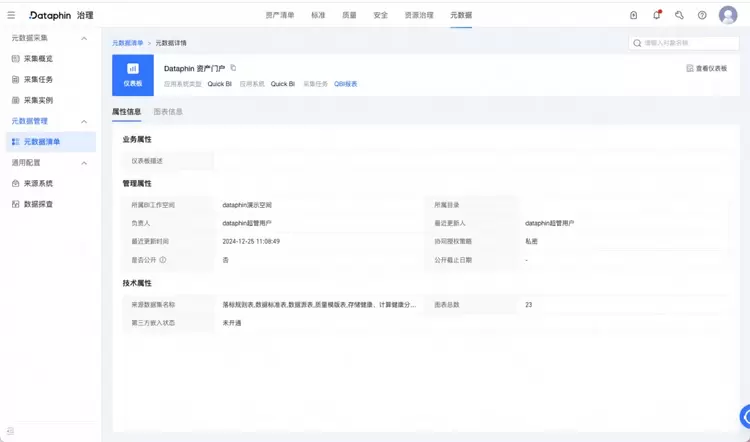Image resolution: width=750 pixels, height=442 pixels.
Task: Open the help question mark icon
Action: (702, 15)
